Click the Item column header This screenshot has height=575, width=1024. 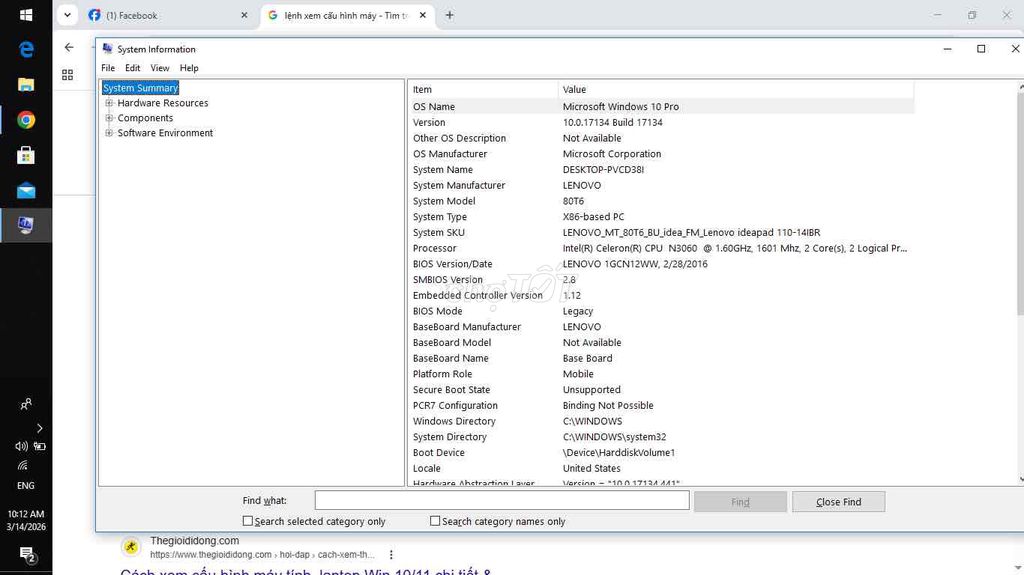tap(483, 90)
